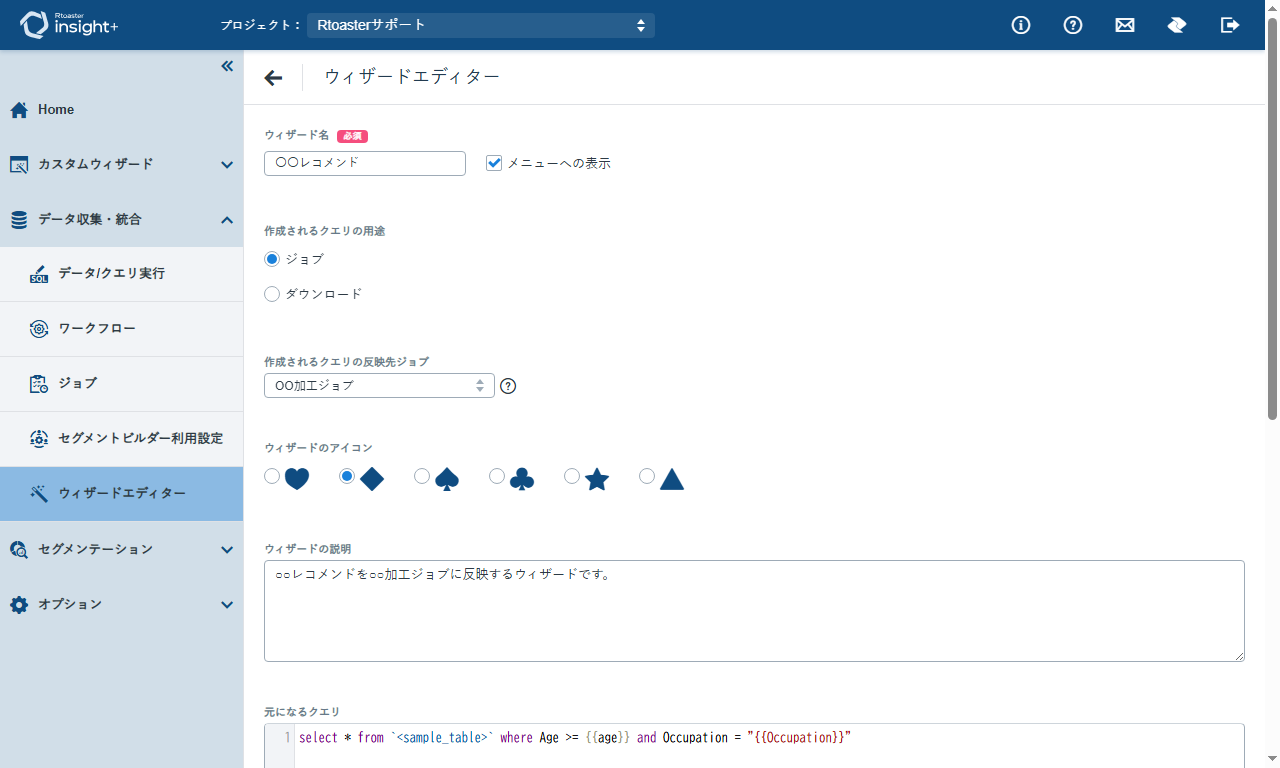This screenshot has height=768, width=1280.
Task: Collapse the sidebar with double chevron
Action: coord(227,66)
